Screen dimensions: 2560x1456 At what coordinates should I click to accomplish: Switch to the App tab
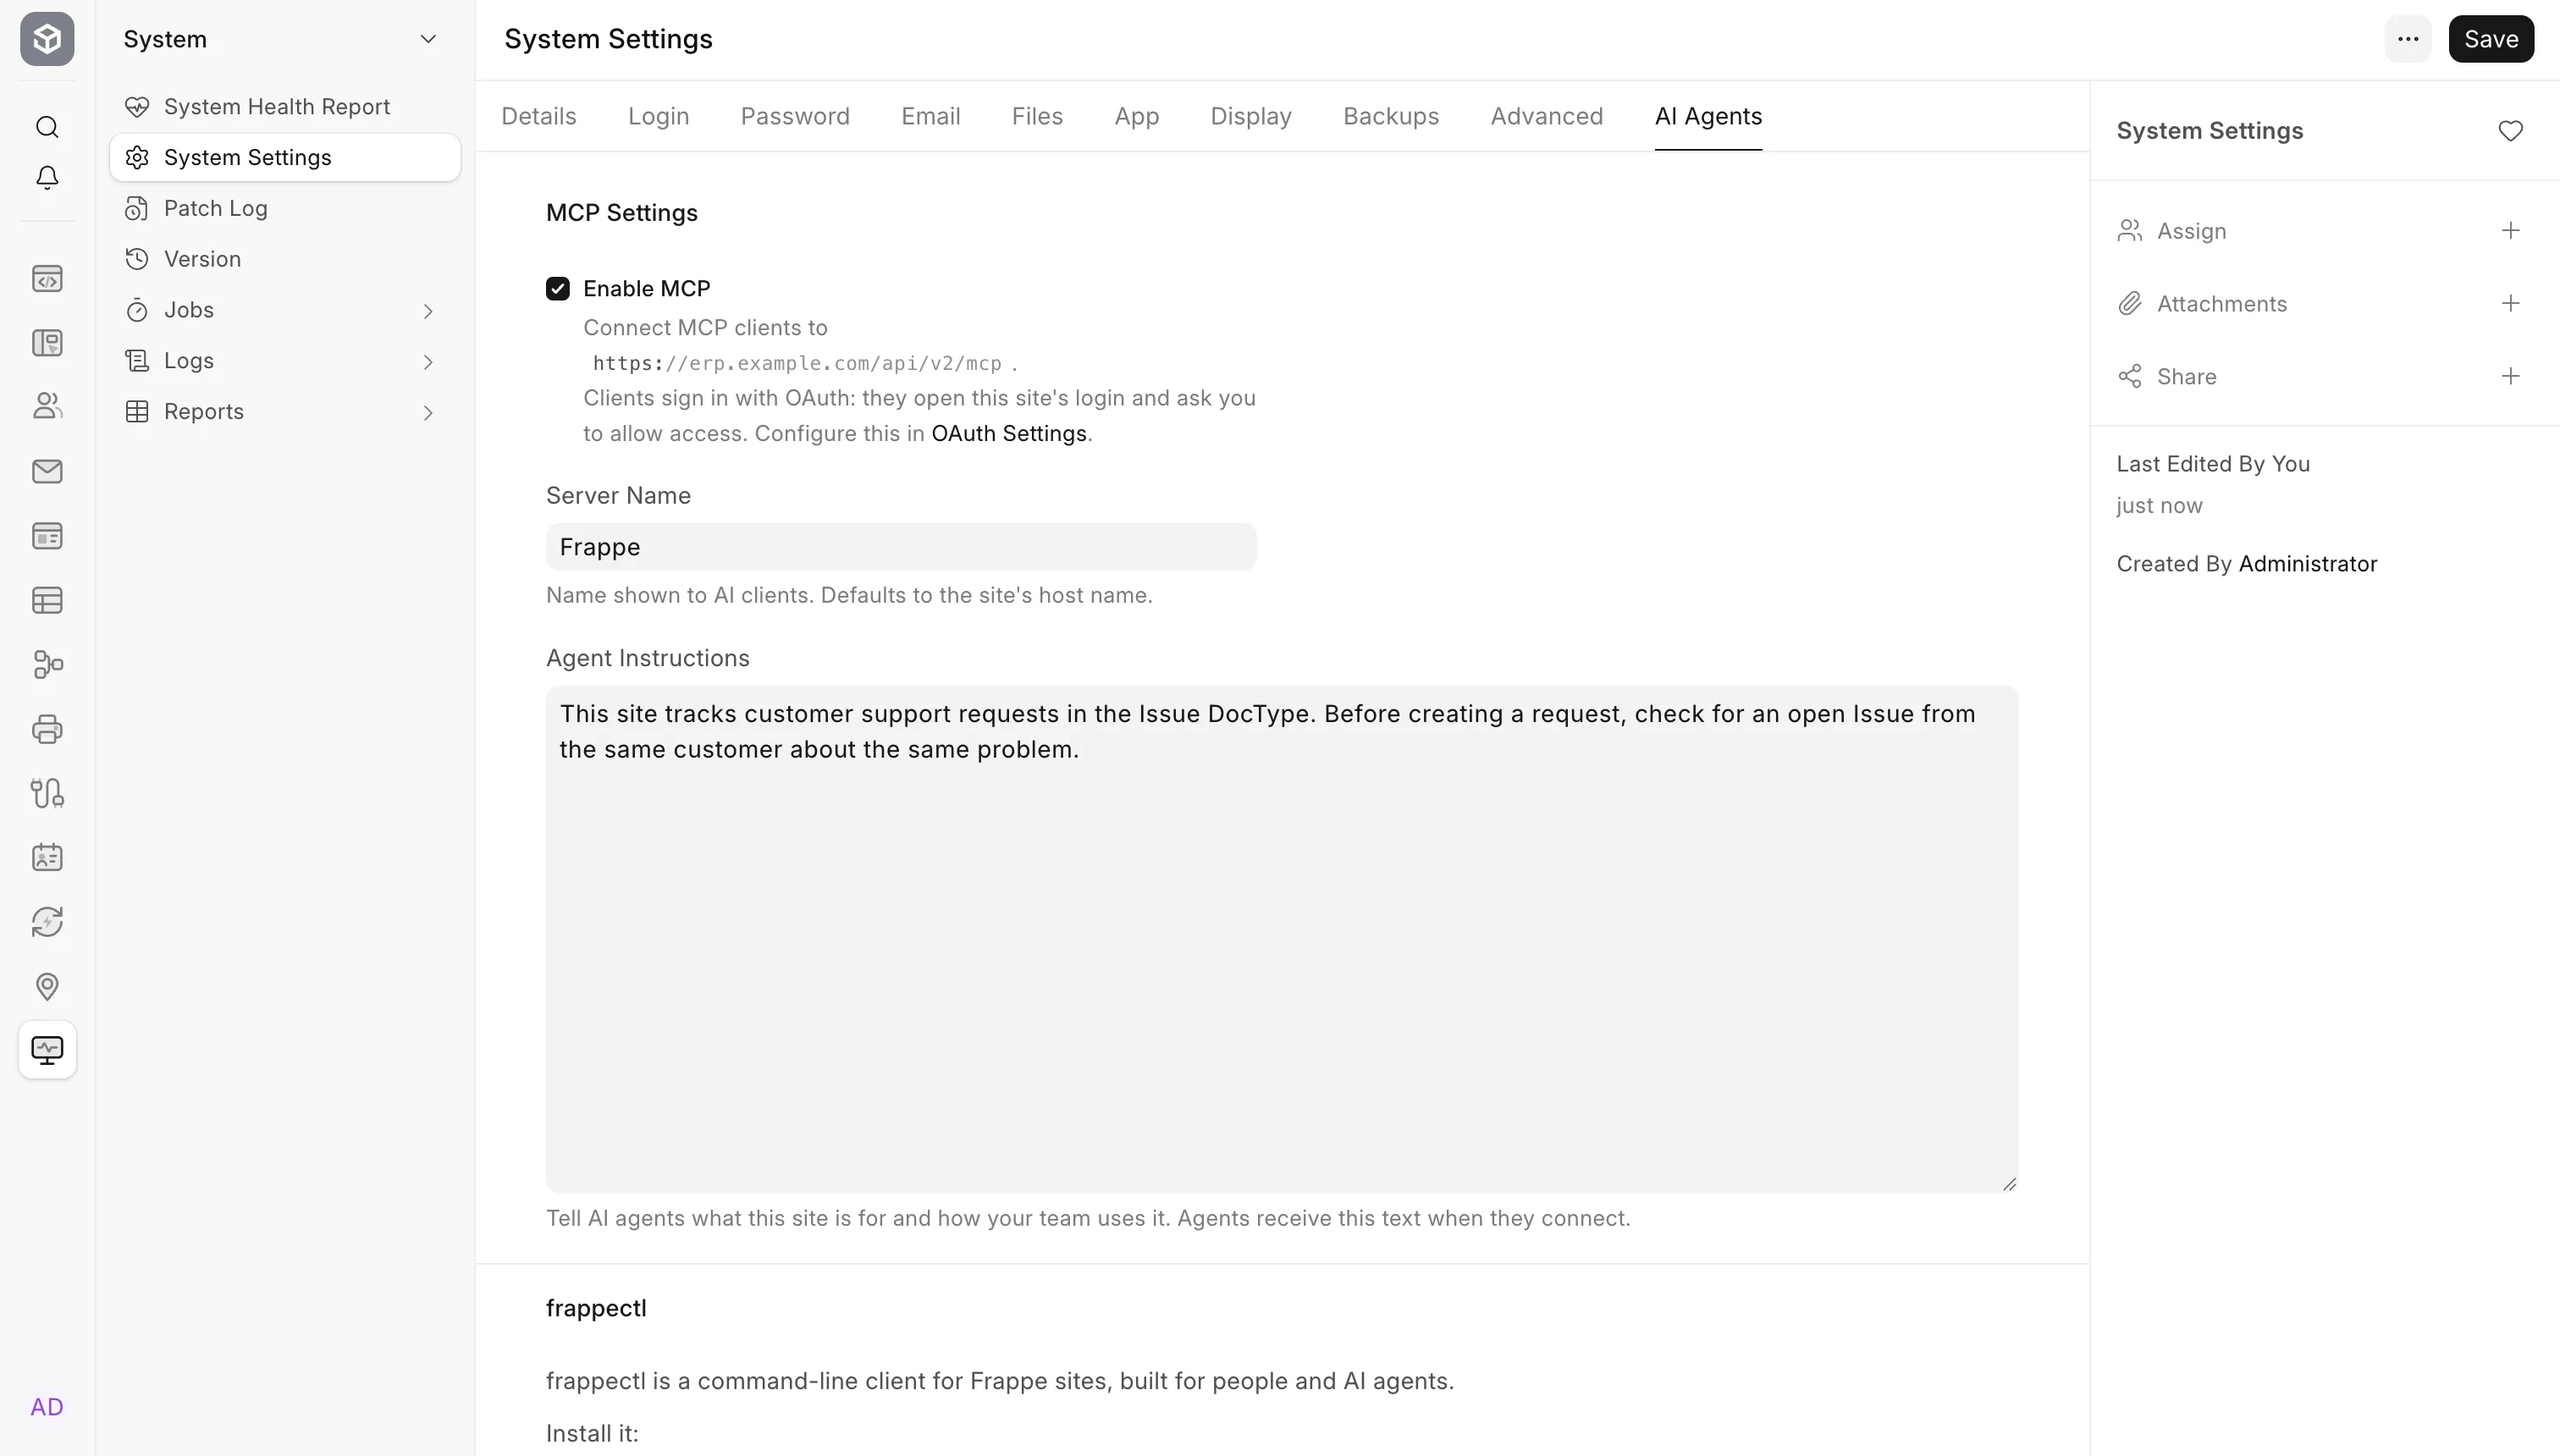point(1137,116)
